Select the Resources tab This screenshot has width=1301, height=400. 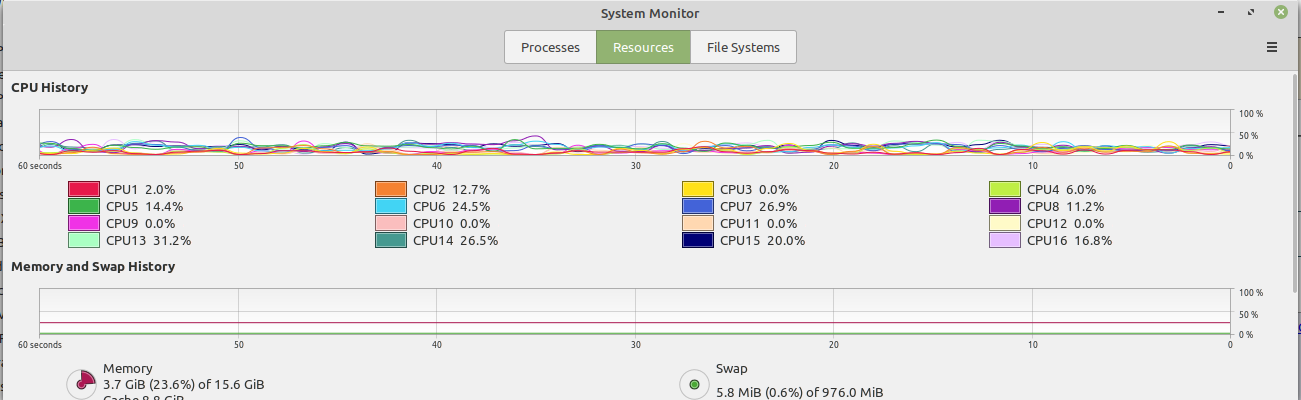[644, 47]
